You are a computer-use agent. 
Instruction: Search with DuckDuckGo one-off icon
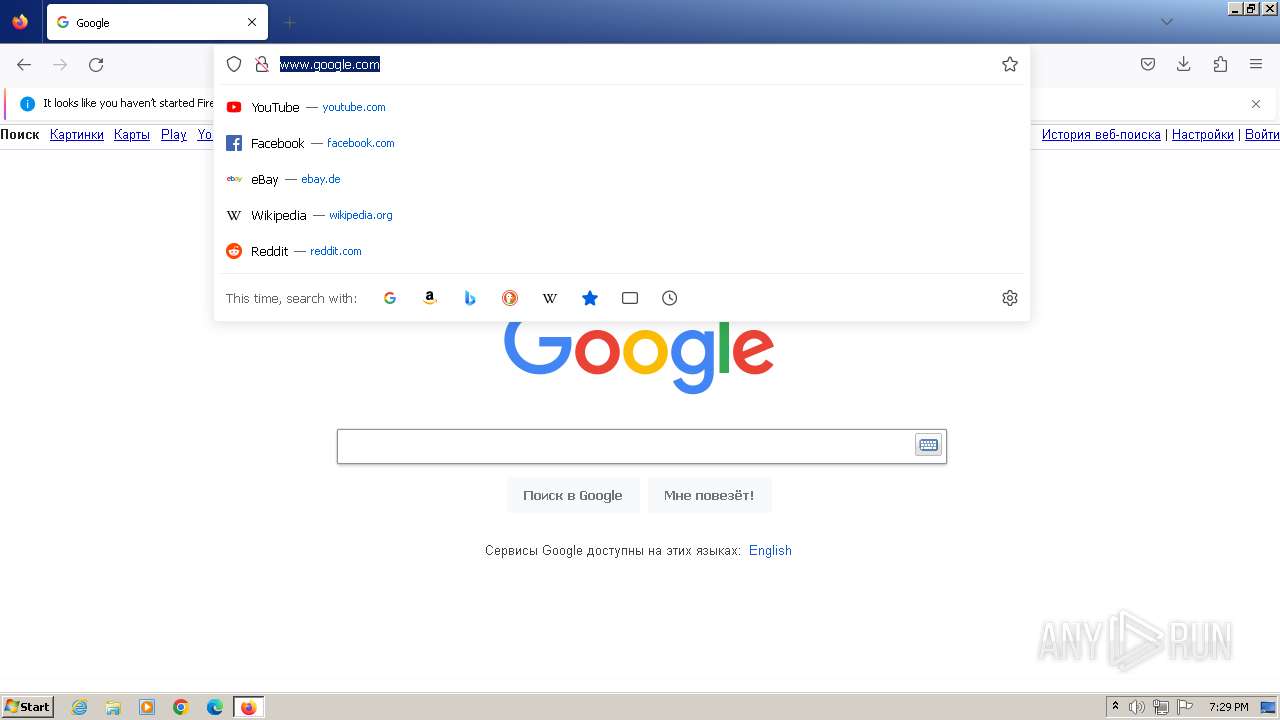point(510,298)
